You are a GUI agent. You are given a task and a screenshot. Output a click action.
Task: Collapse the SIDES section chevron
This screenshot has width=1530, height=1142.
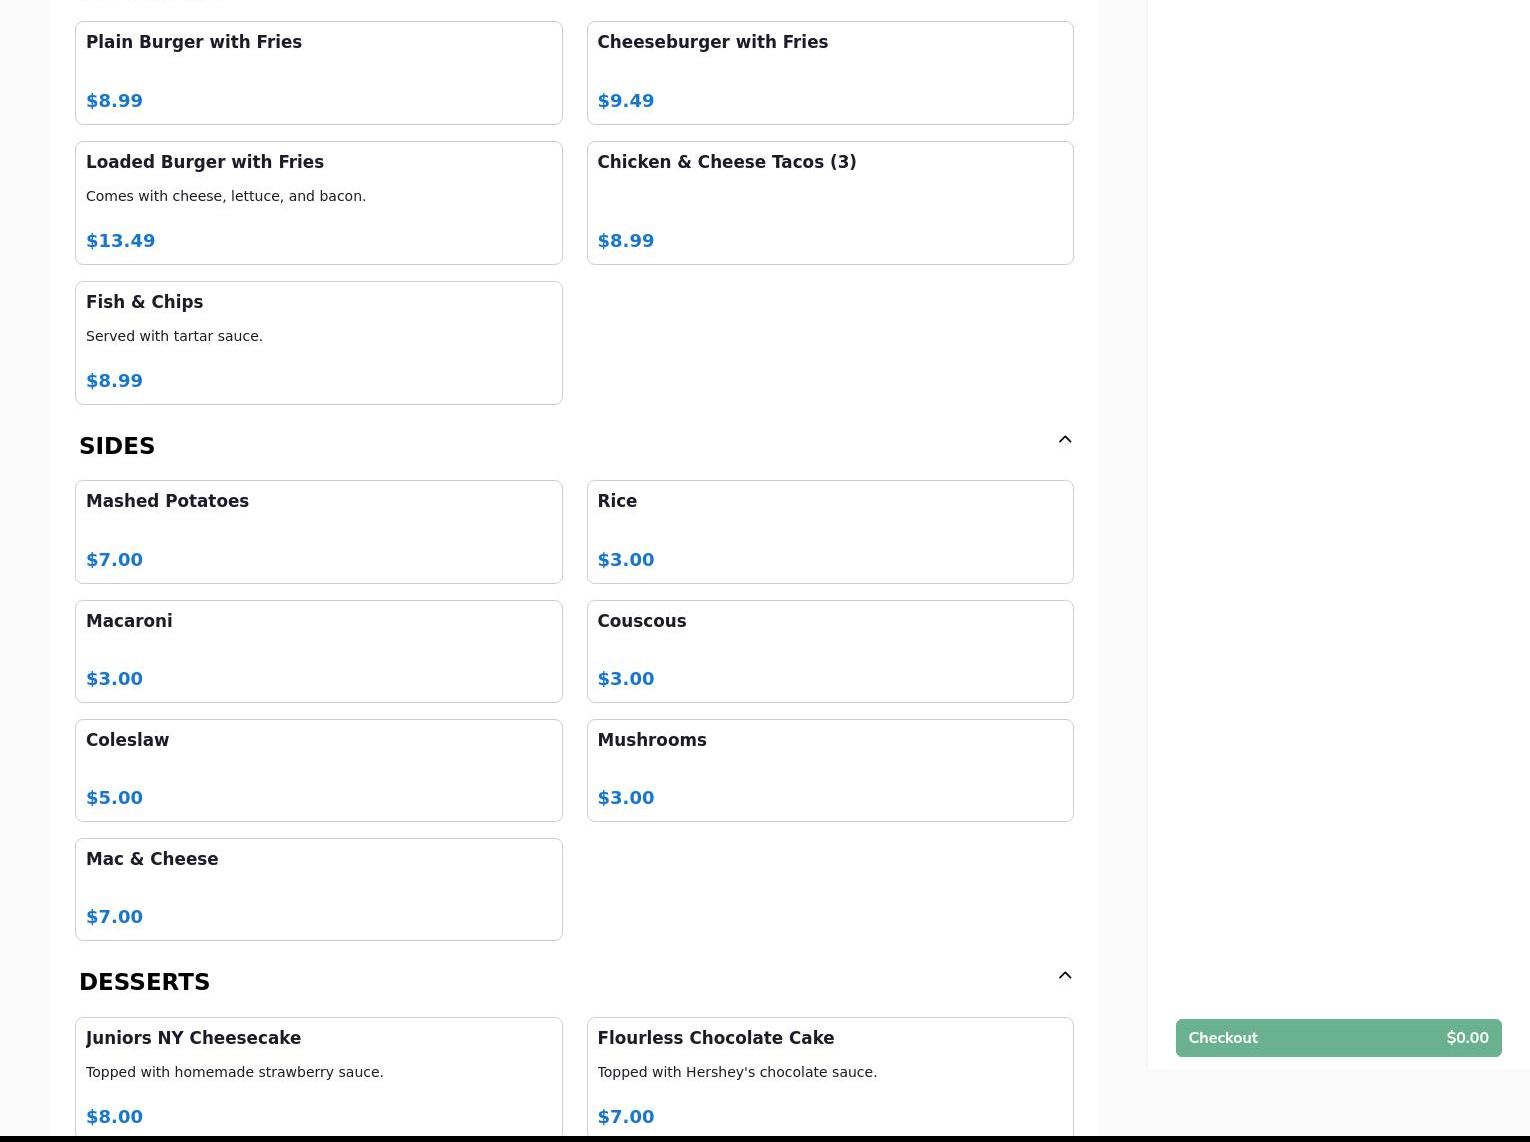coord(1065,440)
